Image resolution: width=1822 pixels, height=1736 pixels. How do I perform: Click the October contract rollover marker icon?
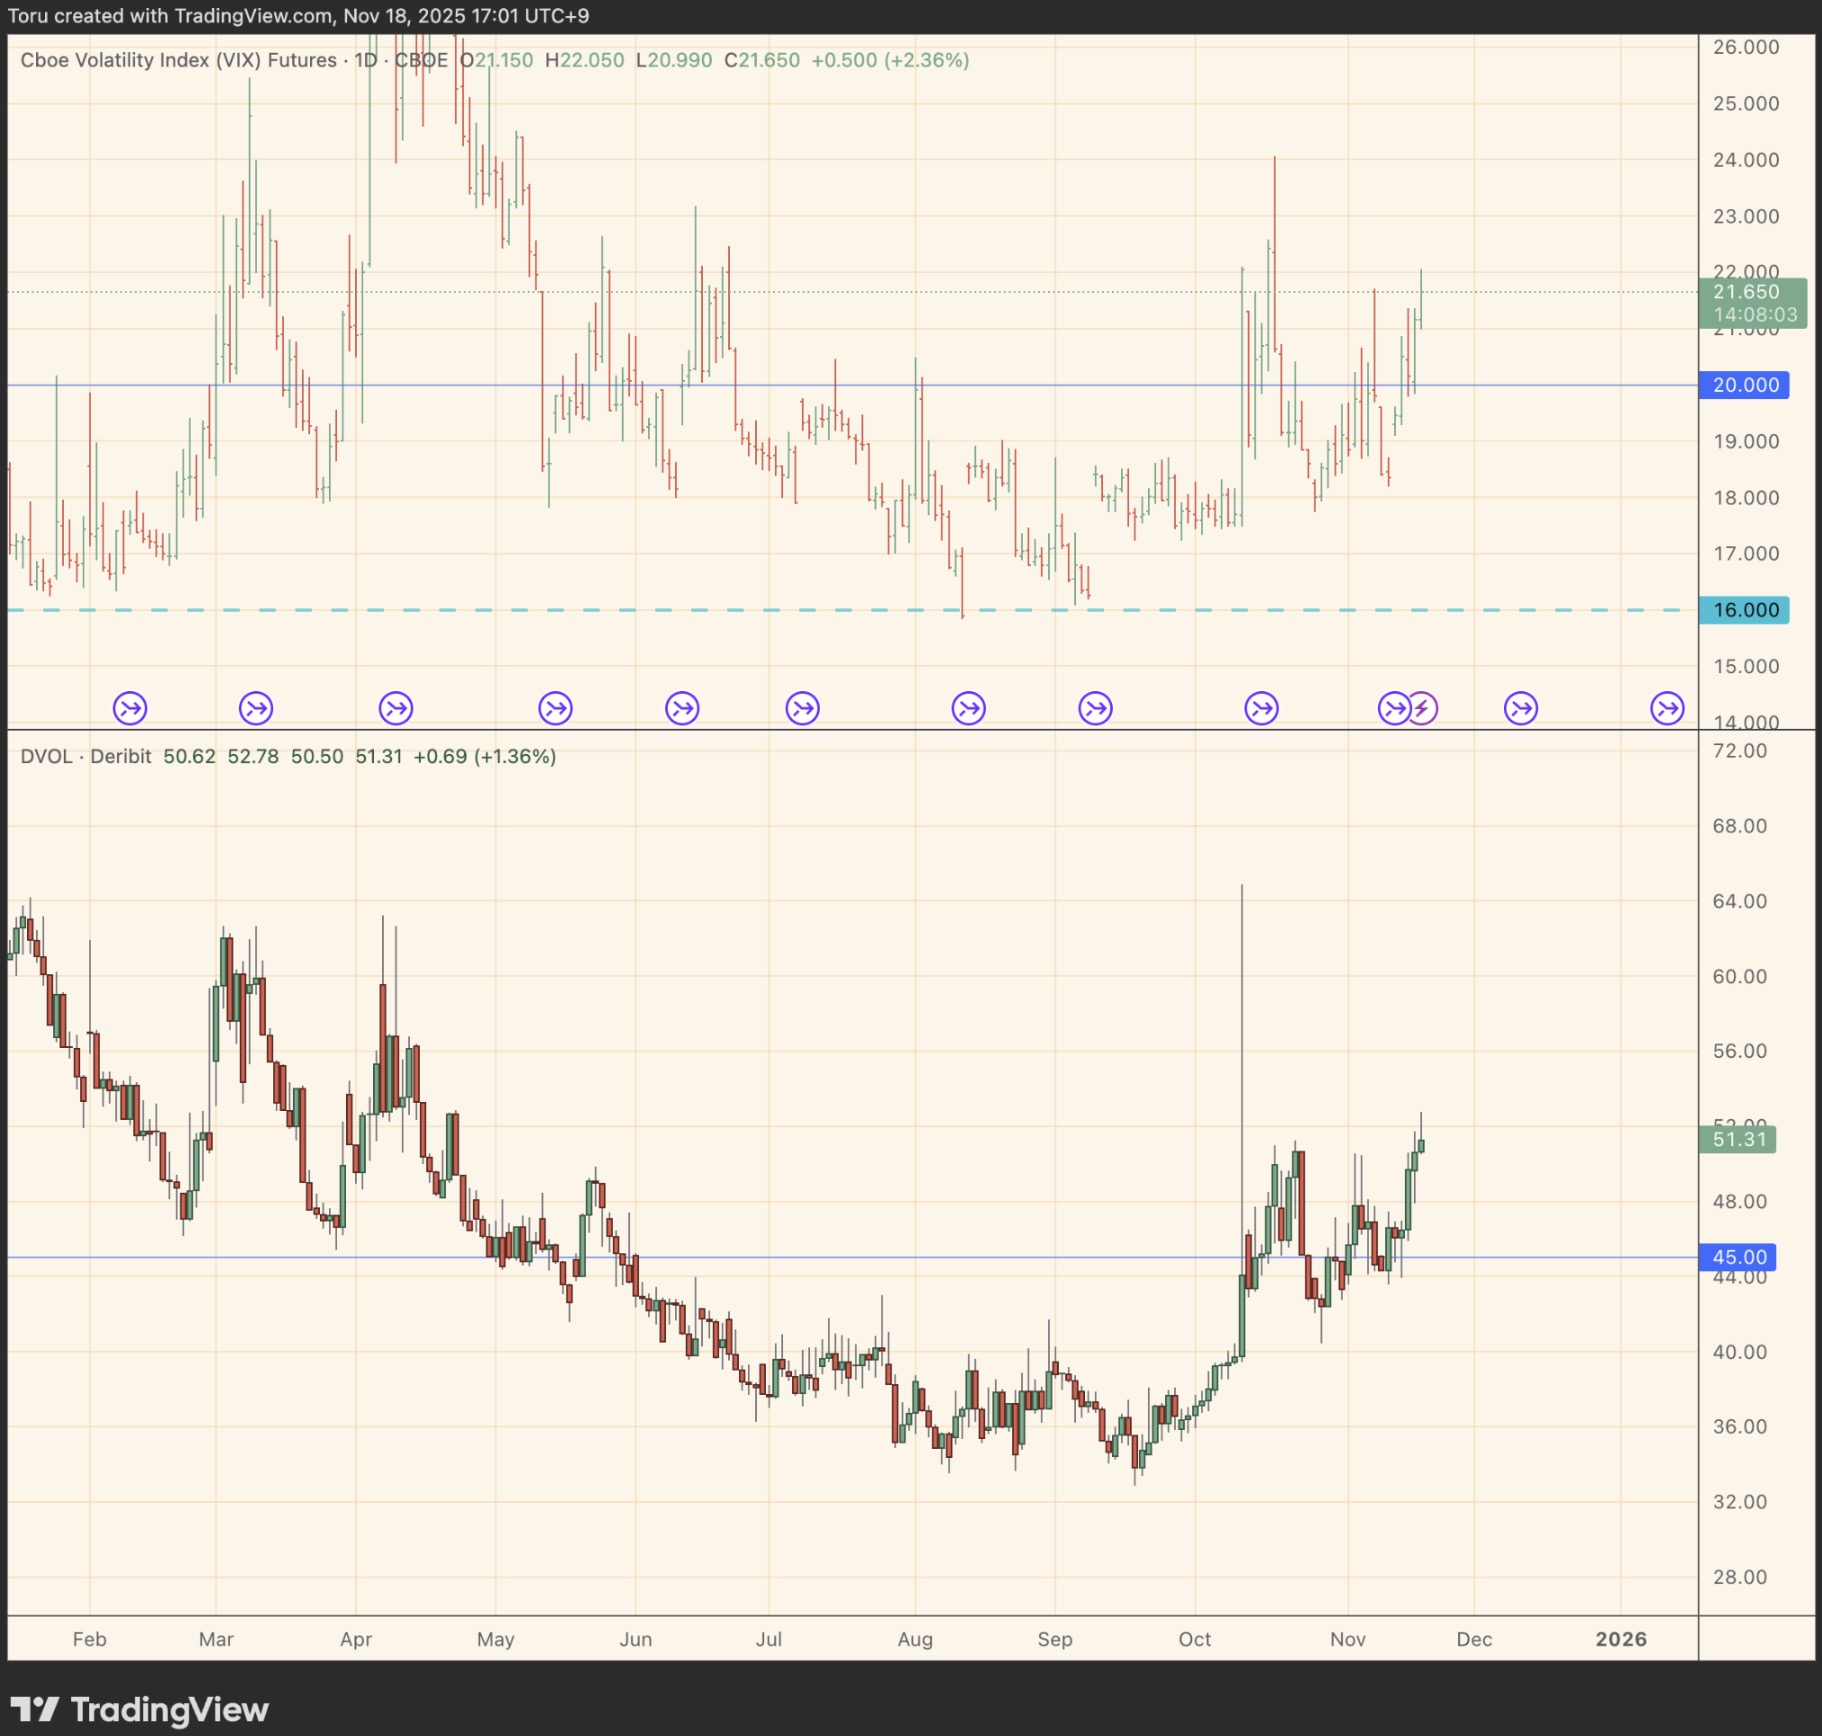coord(1261,709)
